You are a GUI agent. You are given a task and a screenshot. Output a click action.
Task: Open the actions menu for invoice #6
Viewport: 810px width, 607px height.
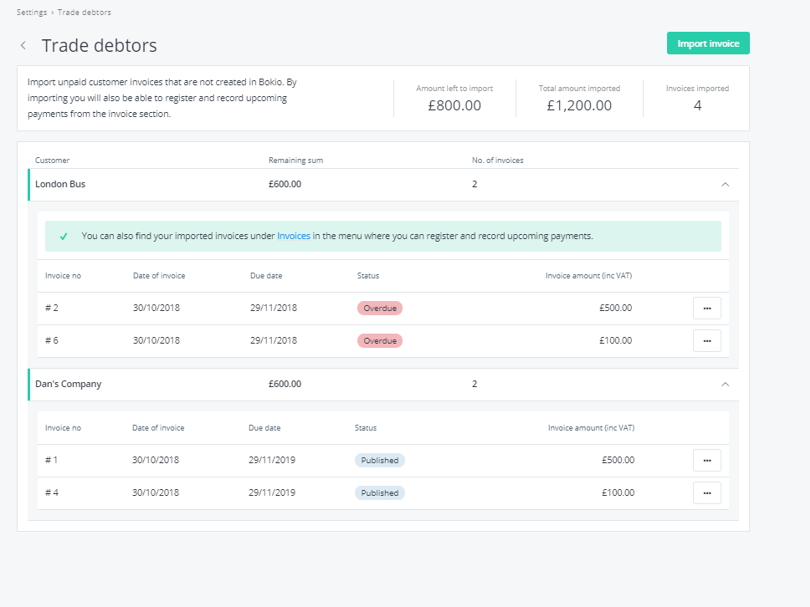[707, 340]
